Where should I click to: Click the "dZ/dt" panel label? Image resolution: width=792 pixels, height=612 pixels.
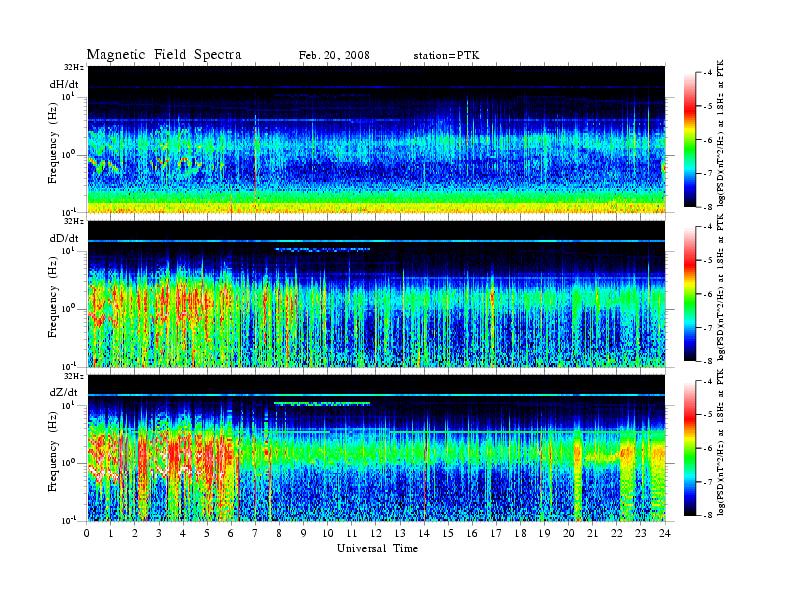tap(64, 392)
